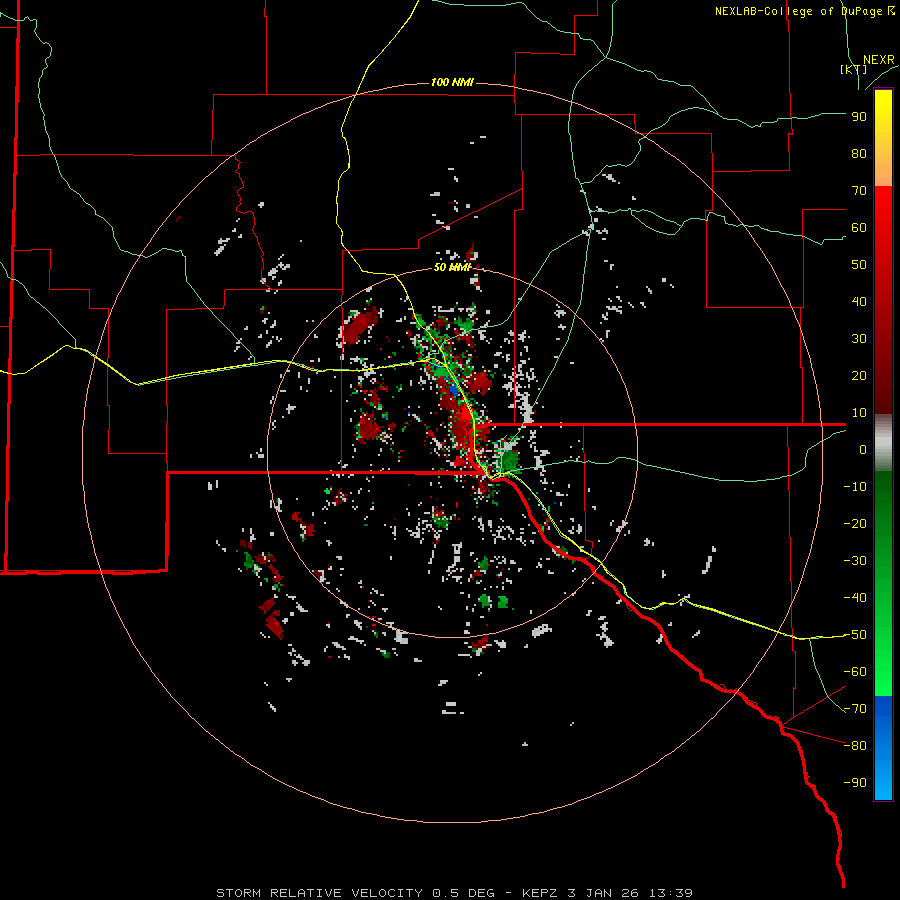Select the -30 value on velocity scale
This screenshot has width=900, height=900.
tap(855, 561)
